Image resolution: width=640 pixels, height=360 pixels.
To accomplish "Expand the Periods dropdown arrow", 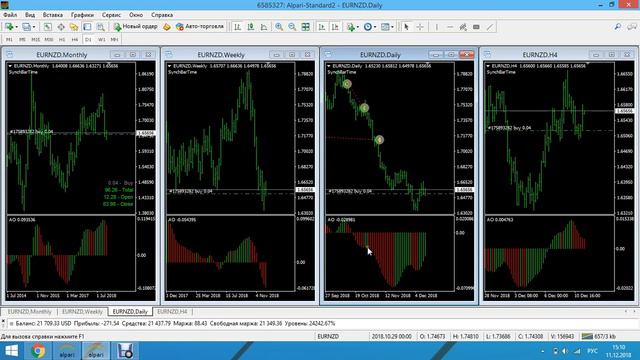I will (x=375, y=27).
